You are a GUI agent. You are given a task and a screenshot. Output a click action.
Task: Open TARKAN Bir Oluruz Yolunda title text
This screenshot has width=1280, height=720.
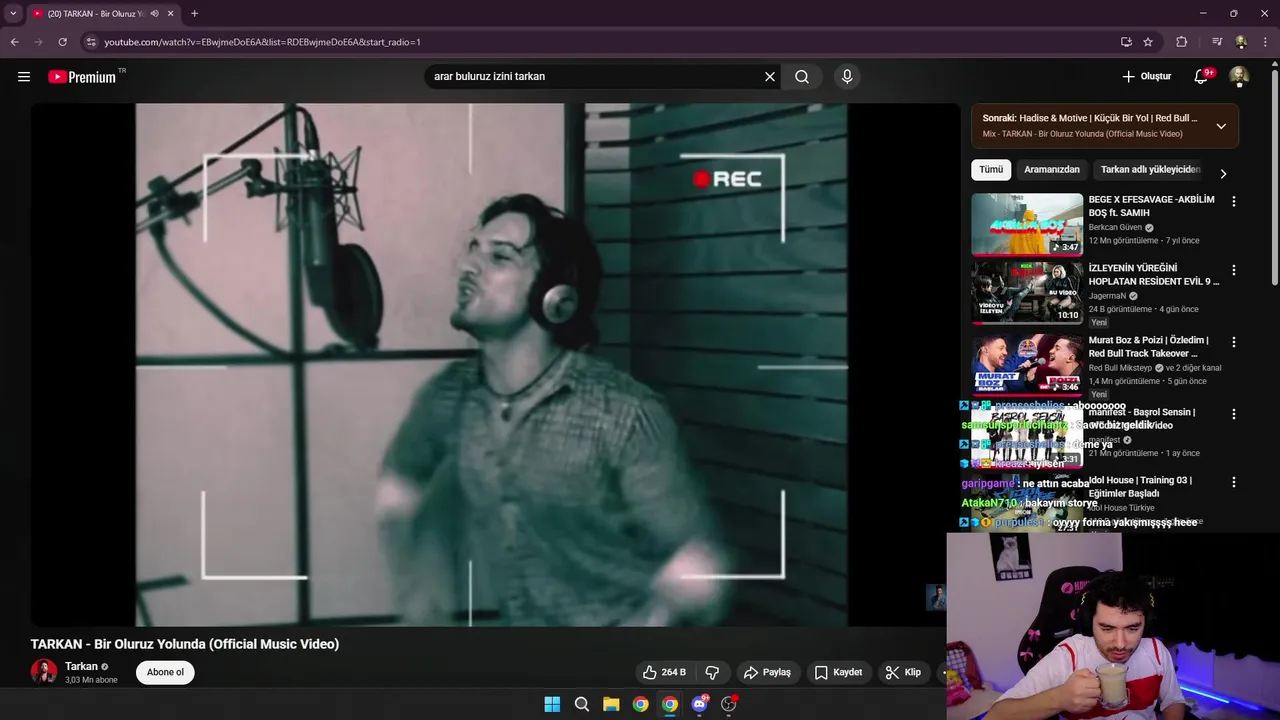point(185,644)
